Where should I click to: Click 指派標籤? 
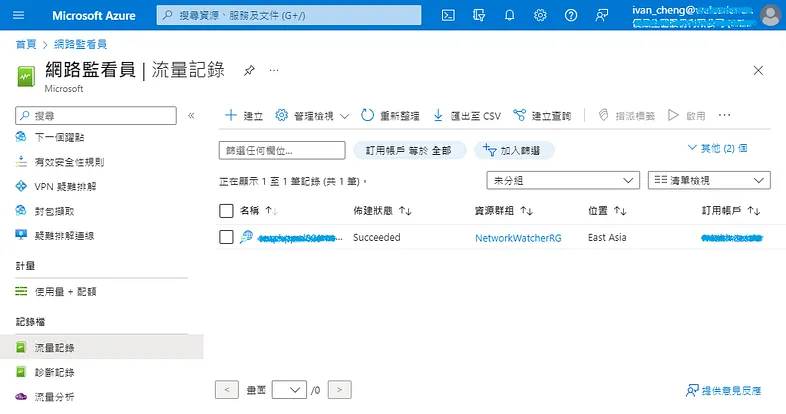pyautogui.click(x=627, y=116)
